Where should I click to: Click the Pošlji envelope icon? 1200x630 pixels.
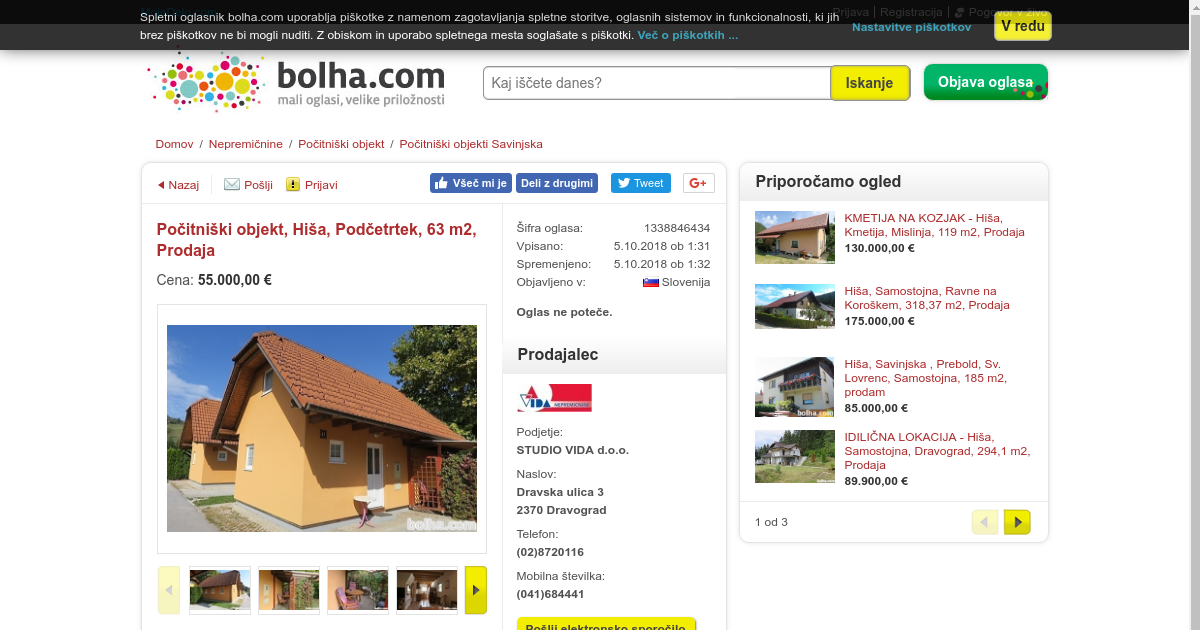point(232,184)
